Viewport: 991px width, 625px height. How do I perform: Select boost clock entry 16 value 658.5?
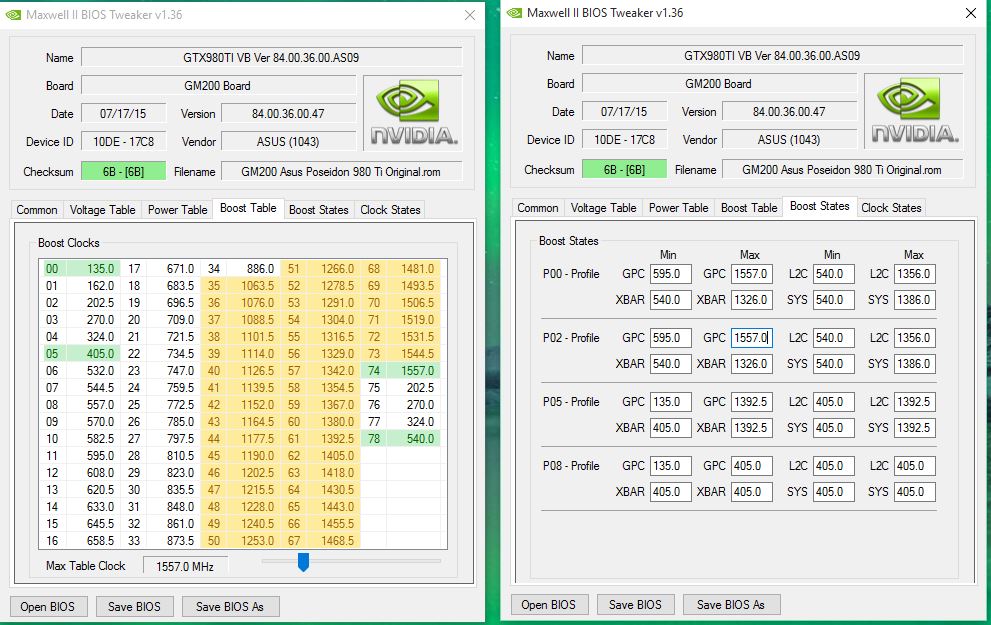tap(92, 541)
